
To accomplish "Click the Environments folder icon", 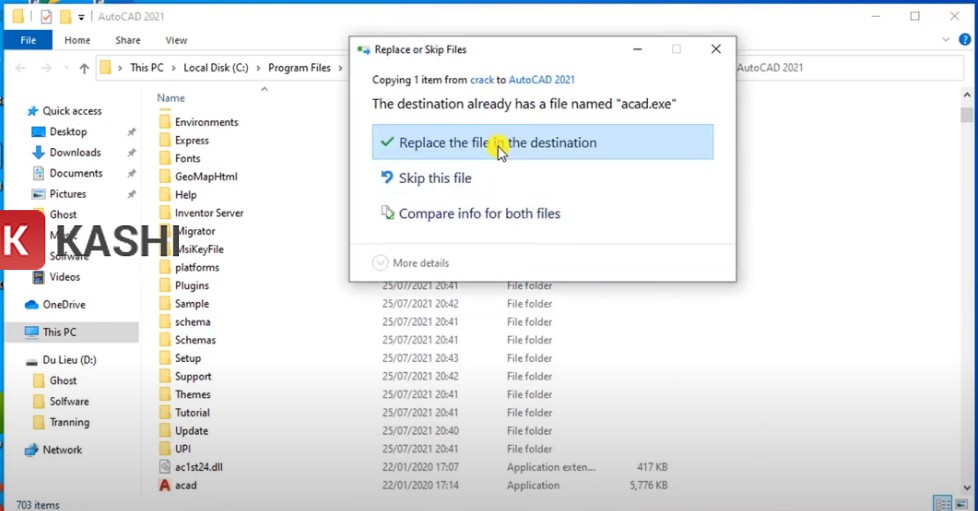I will pyautogui.click(x=165, y=122).
